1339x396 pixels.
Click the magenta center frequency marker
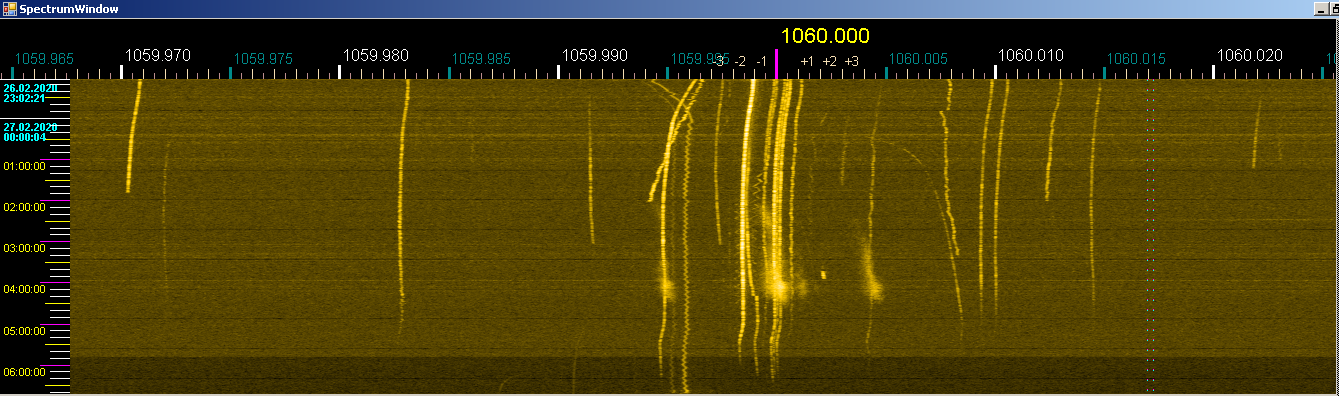(776, 65)
